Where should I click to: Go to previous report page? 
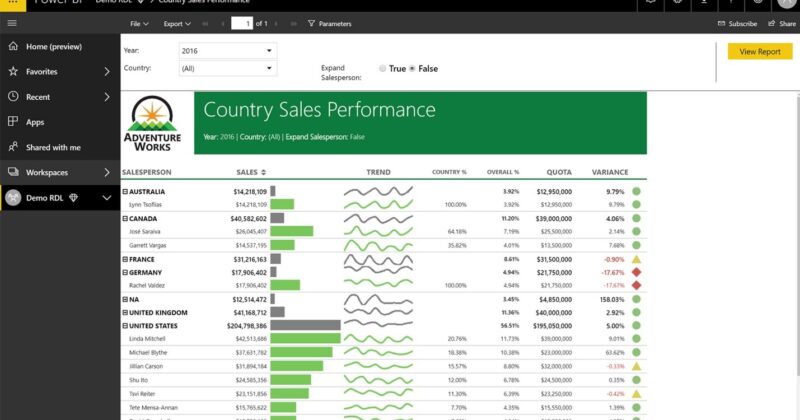pos(222,23)
